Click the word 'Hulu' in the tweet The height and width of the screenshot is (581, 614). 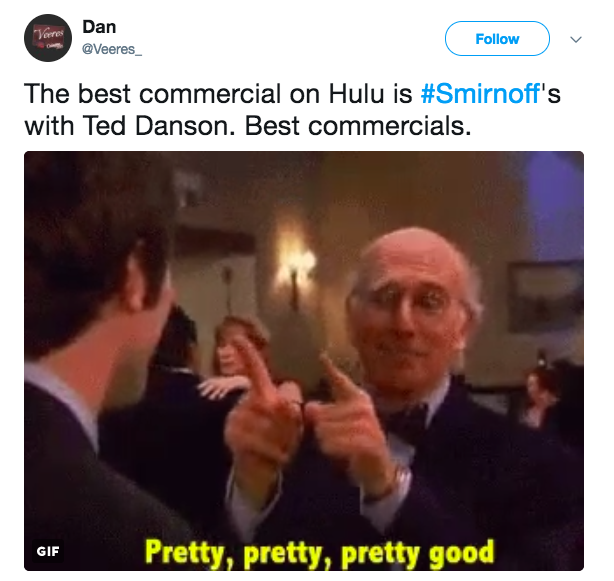coord(356,94)
